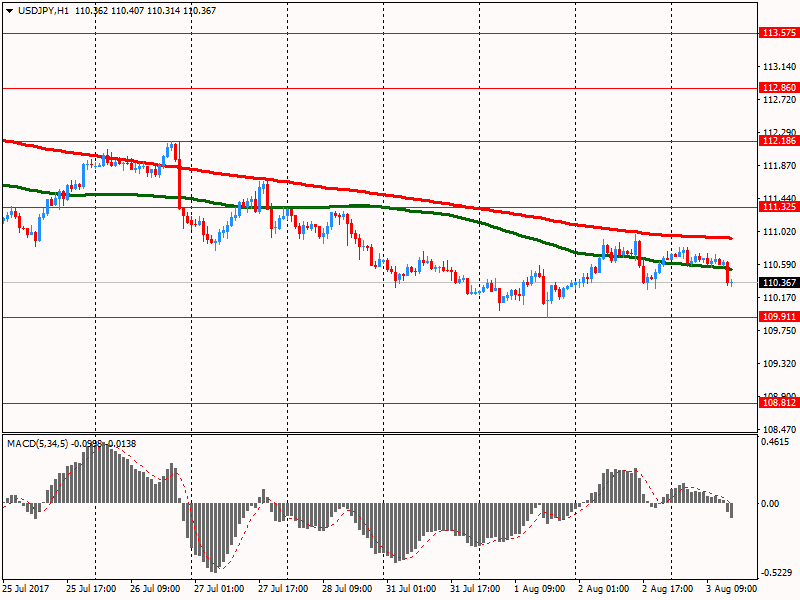The height and width of the screenshot is (600, 800).
Task: Click the 31 Jul 01:00 time label
Action: [411, 589]
